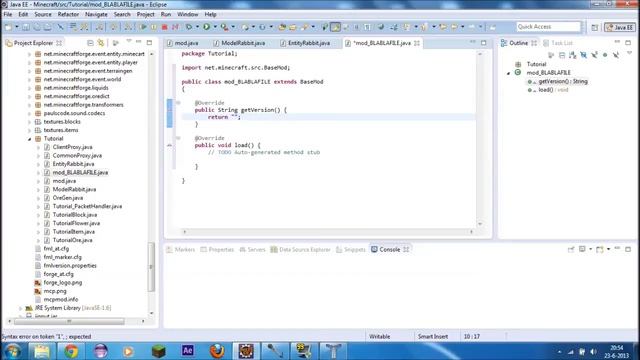
Task: Open the Debug button dropdown arrow
Action: point(197,27)
